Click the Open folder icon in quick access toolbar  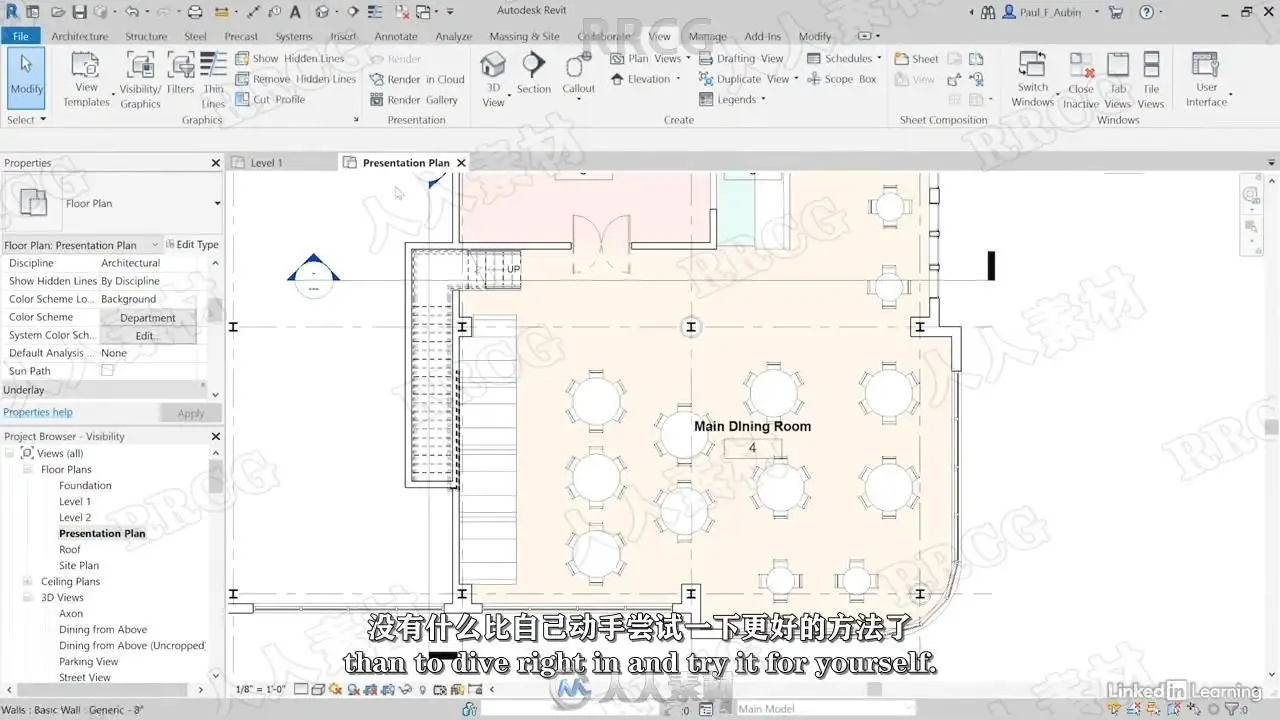[56, 12]
